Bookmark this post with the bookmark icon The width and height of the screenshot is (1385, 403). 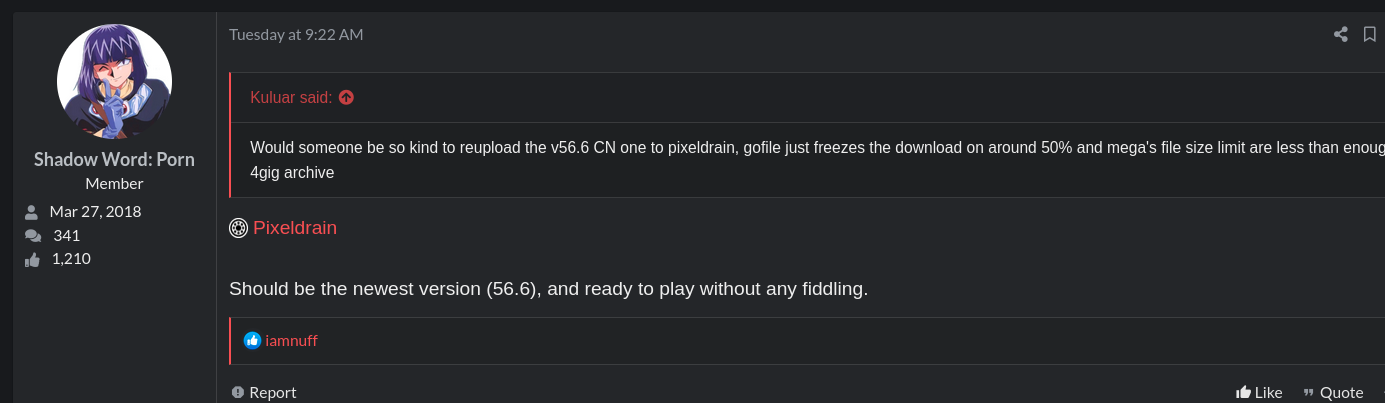pos(1370,34)
